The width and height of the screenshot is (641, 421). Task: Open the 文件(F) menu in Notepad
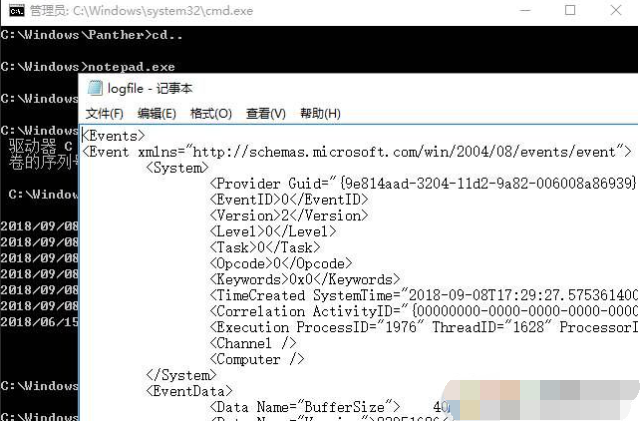pyautogui.click(x=104, y=113)
